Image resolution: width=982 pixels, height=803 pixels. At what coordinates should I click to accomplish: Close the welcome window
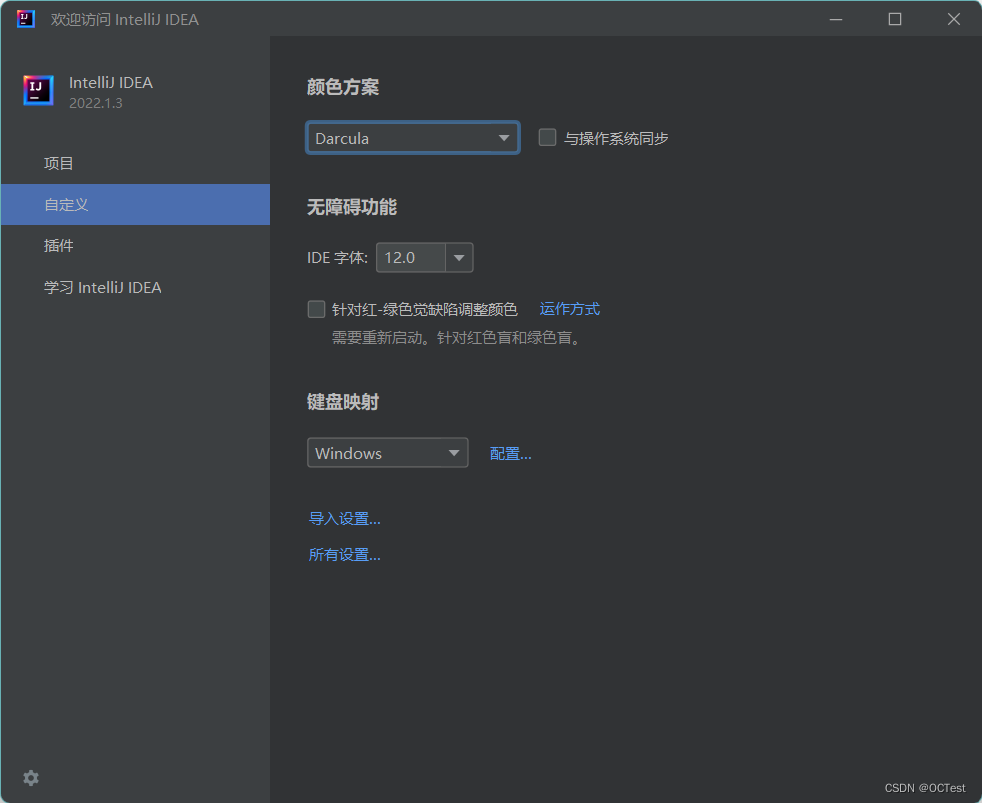click(x=954, y=19)
